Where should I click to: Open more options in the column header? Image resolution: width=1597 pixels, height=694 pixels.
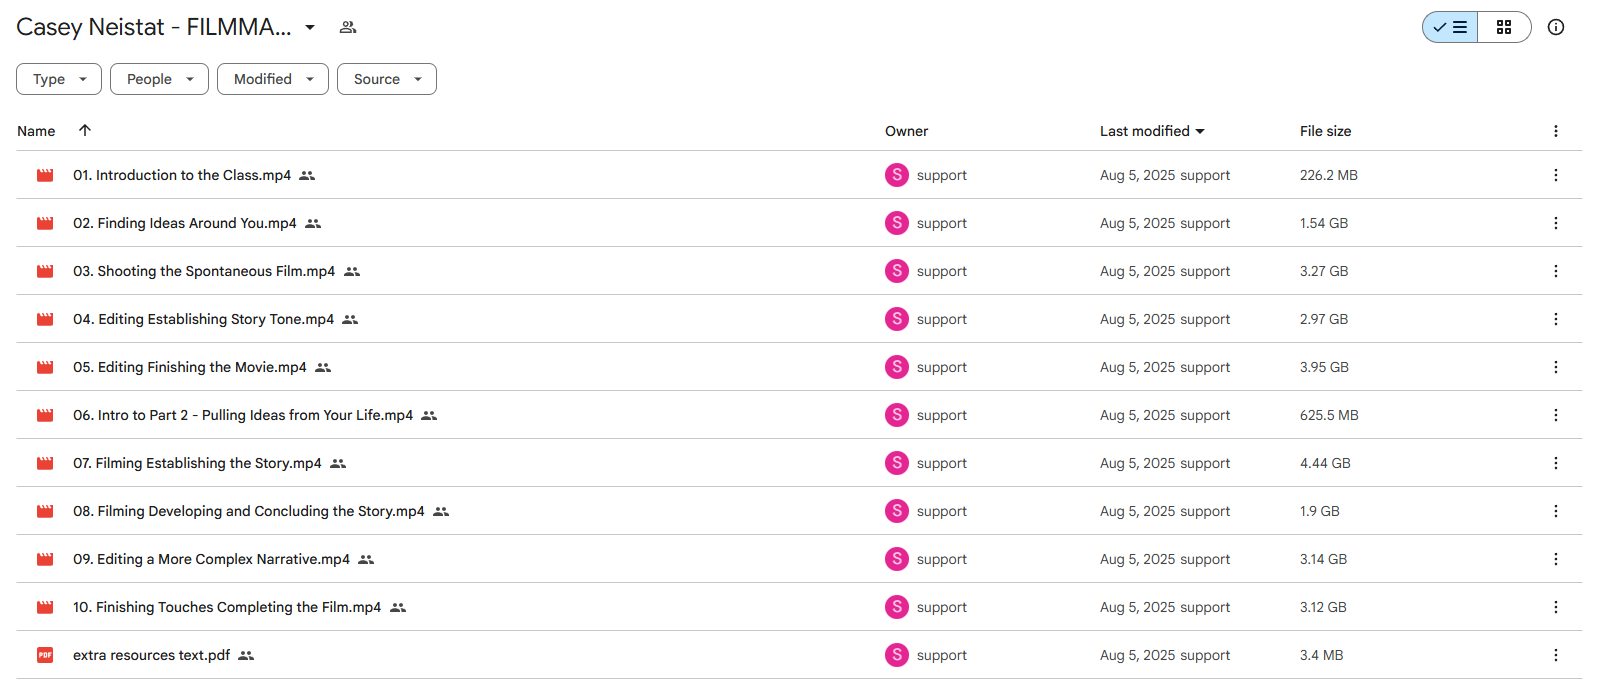pyautogui.click(x=1556, y=131)
